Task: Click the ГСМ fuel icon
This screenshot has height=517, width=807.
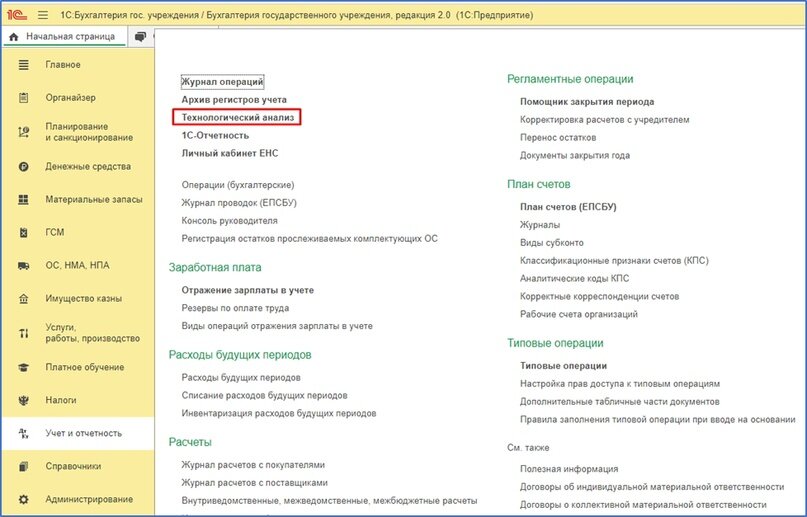Action: tap(24, 233)
